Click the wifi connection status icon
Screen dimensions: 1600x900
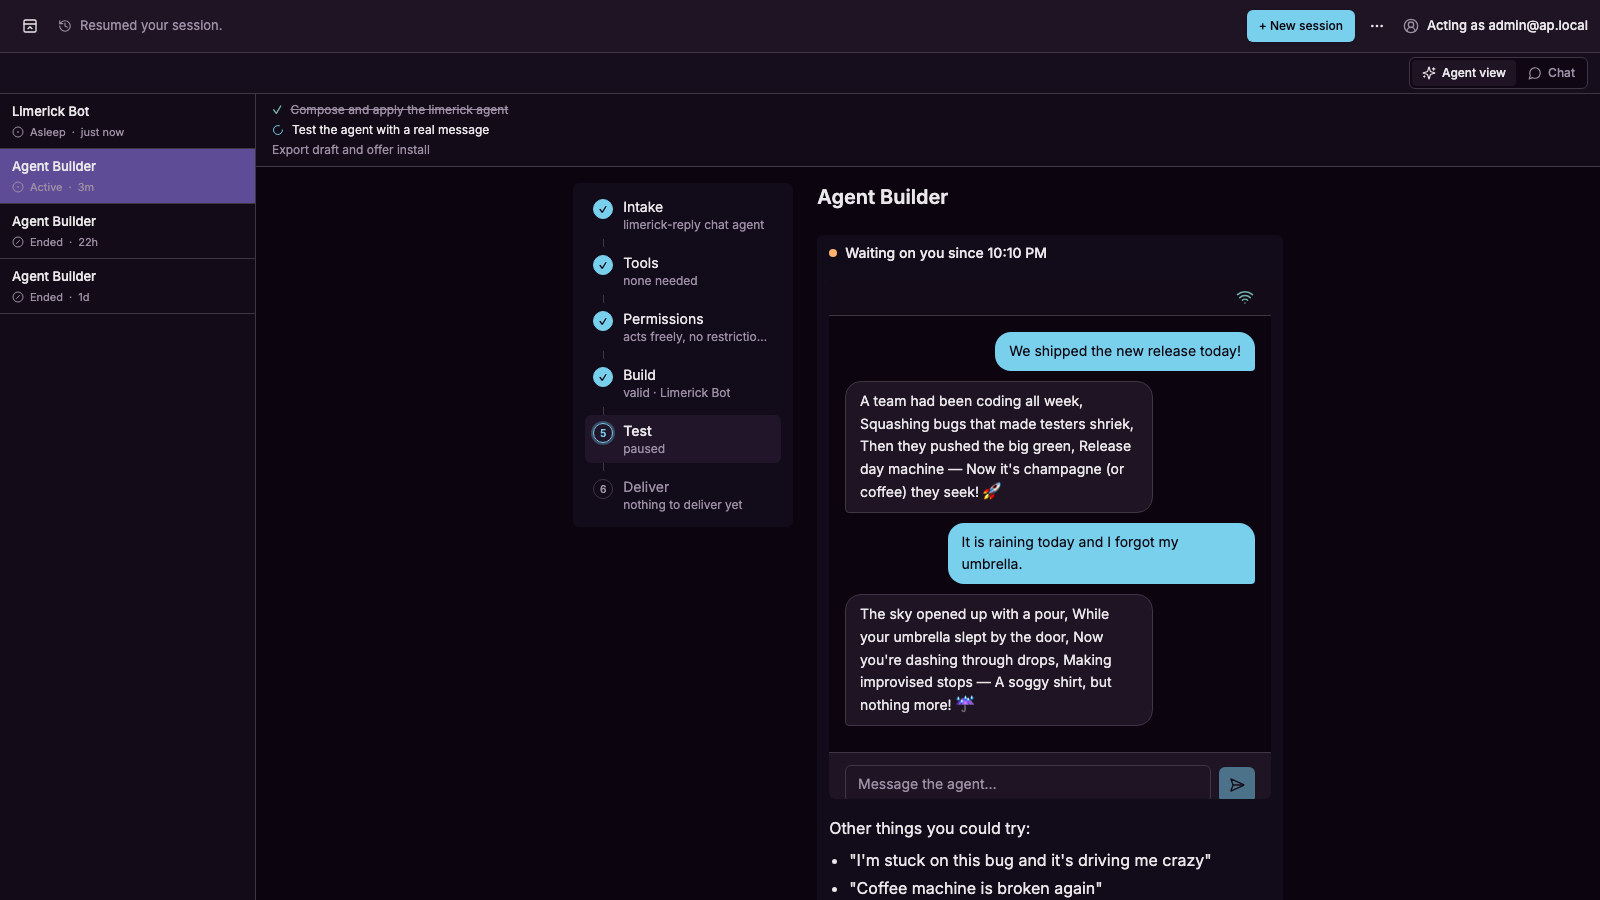tap(1245, 297)
